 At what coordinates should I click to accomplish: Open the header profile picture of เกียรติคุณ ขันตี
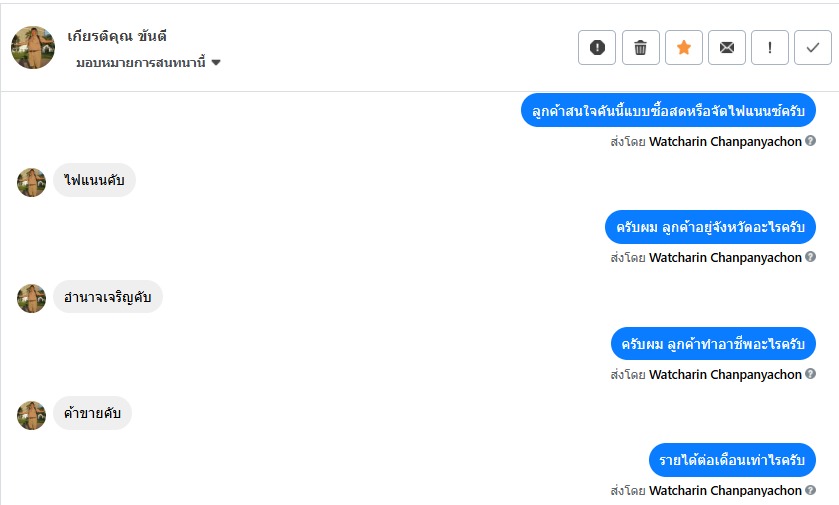pos(33,47)
